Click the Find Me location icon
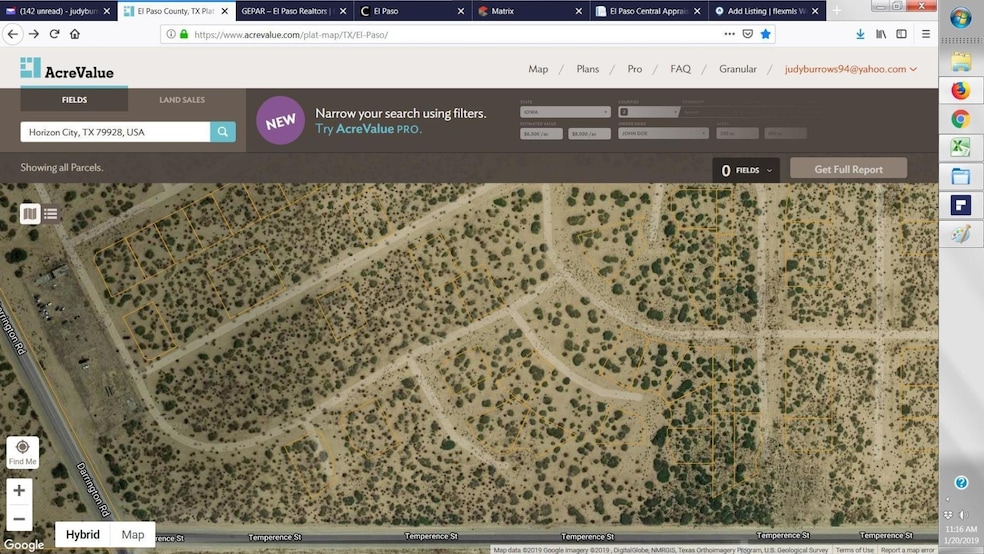The height and width of the screenshot is (554, 984). pyautogui.click(x=22, y=452)
